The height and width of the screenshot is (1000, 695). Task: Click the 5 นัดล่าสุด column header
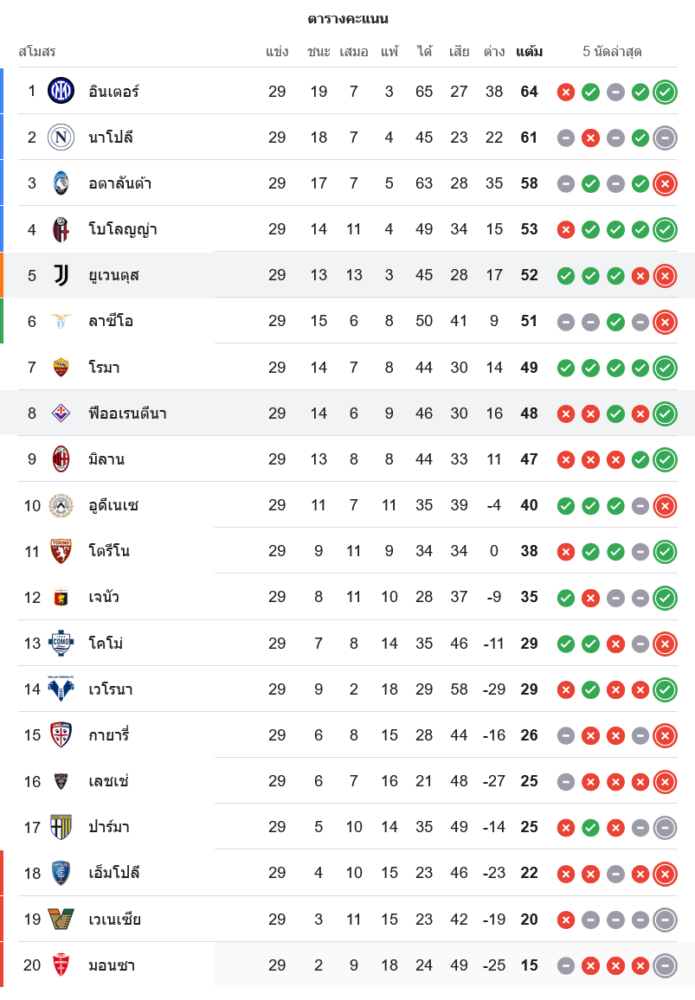tap(613, 51)
